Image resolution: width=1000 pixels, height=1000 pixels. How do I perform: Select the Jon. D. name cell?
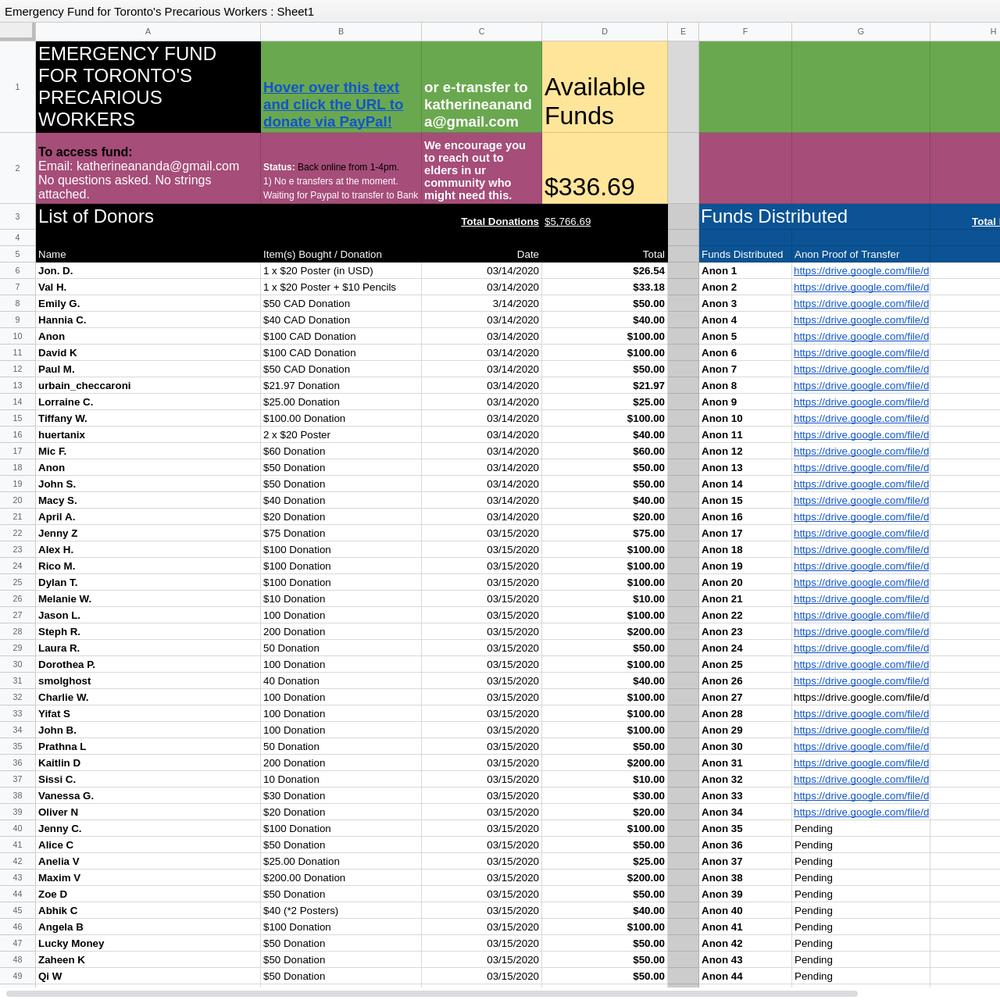148,270
